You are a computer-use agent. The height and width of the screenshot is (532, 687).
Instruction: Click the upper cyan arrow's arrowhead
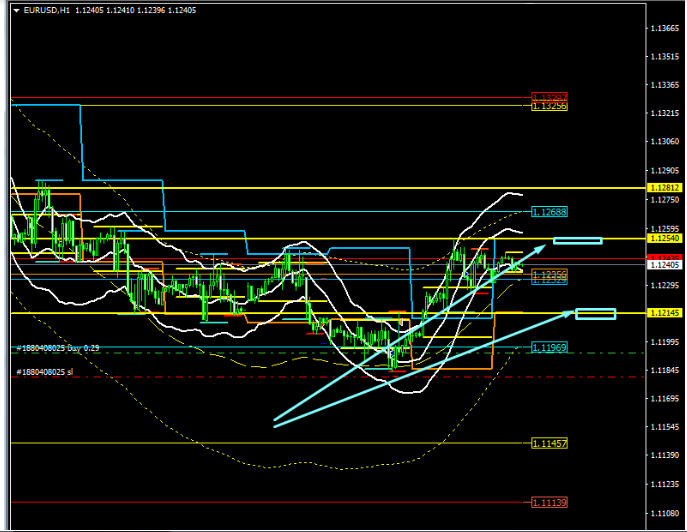(542, 244)
